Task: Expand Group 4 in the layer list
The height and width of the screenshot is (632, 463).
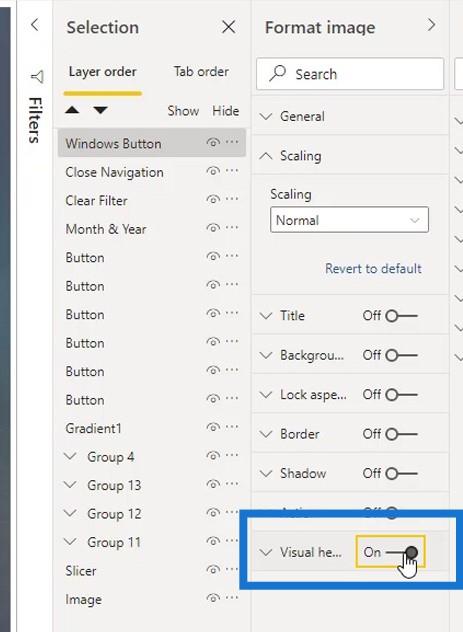Action: pyautogui.click(x=71, y=457)
